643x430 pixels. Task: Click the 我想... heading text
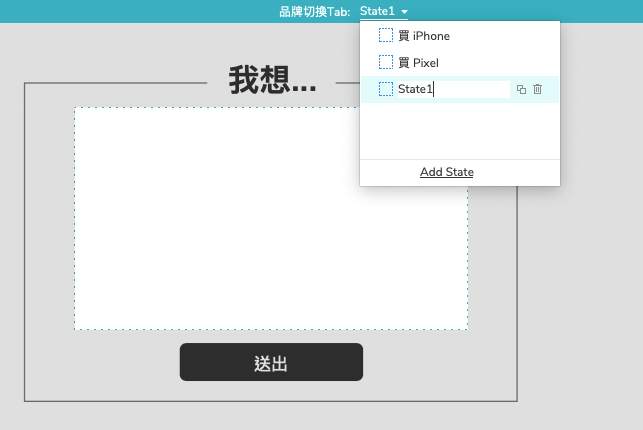[272, 81]
